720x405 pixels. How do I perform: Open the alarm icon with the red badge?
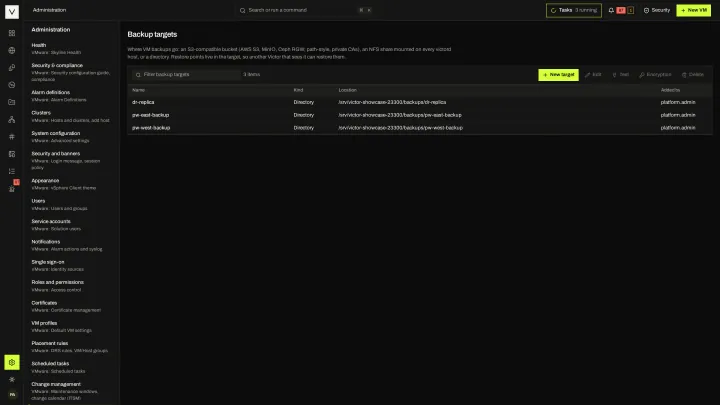[12, 188]
